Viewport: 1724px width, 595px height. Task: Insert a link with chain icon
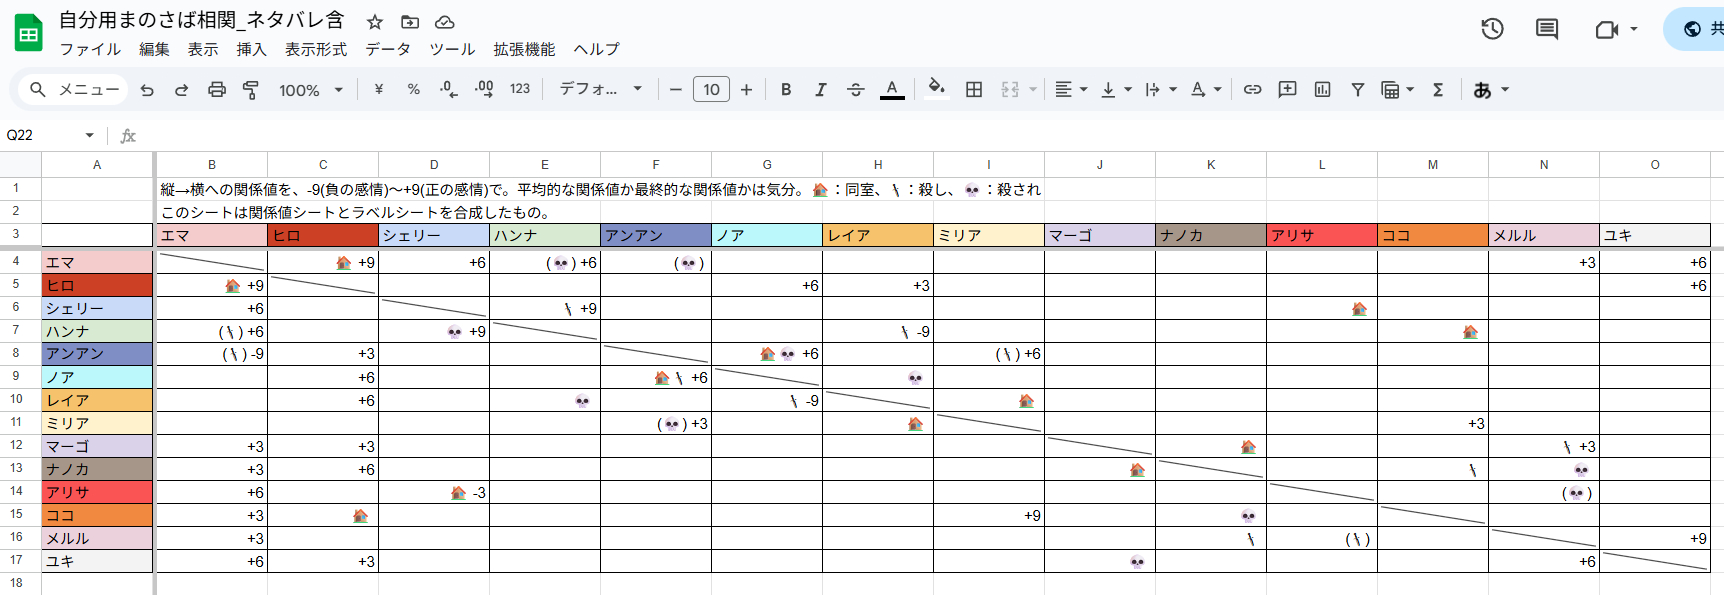tap(1252, 90)
